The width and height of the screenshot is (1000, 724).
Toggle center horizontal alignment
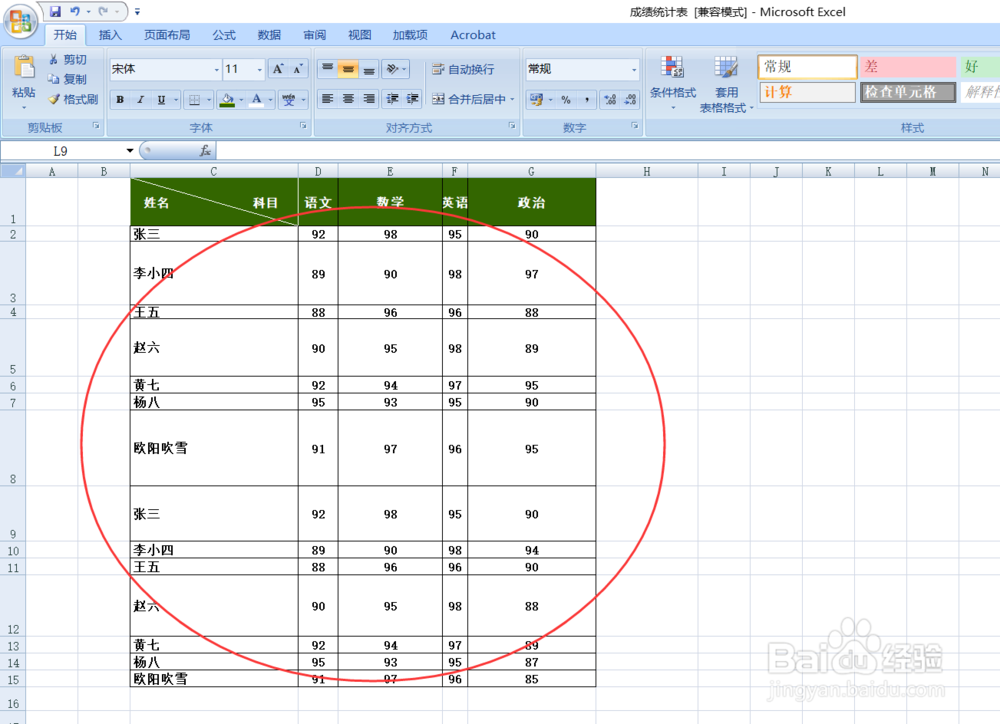pyautogui.click(x=348, y=99)
